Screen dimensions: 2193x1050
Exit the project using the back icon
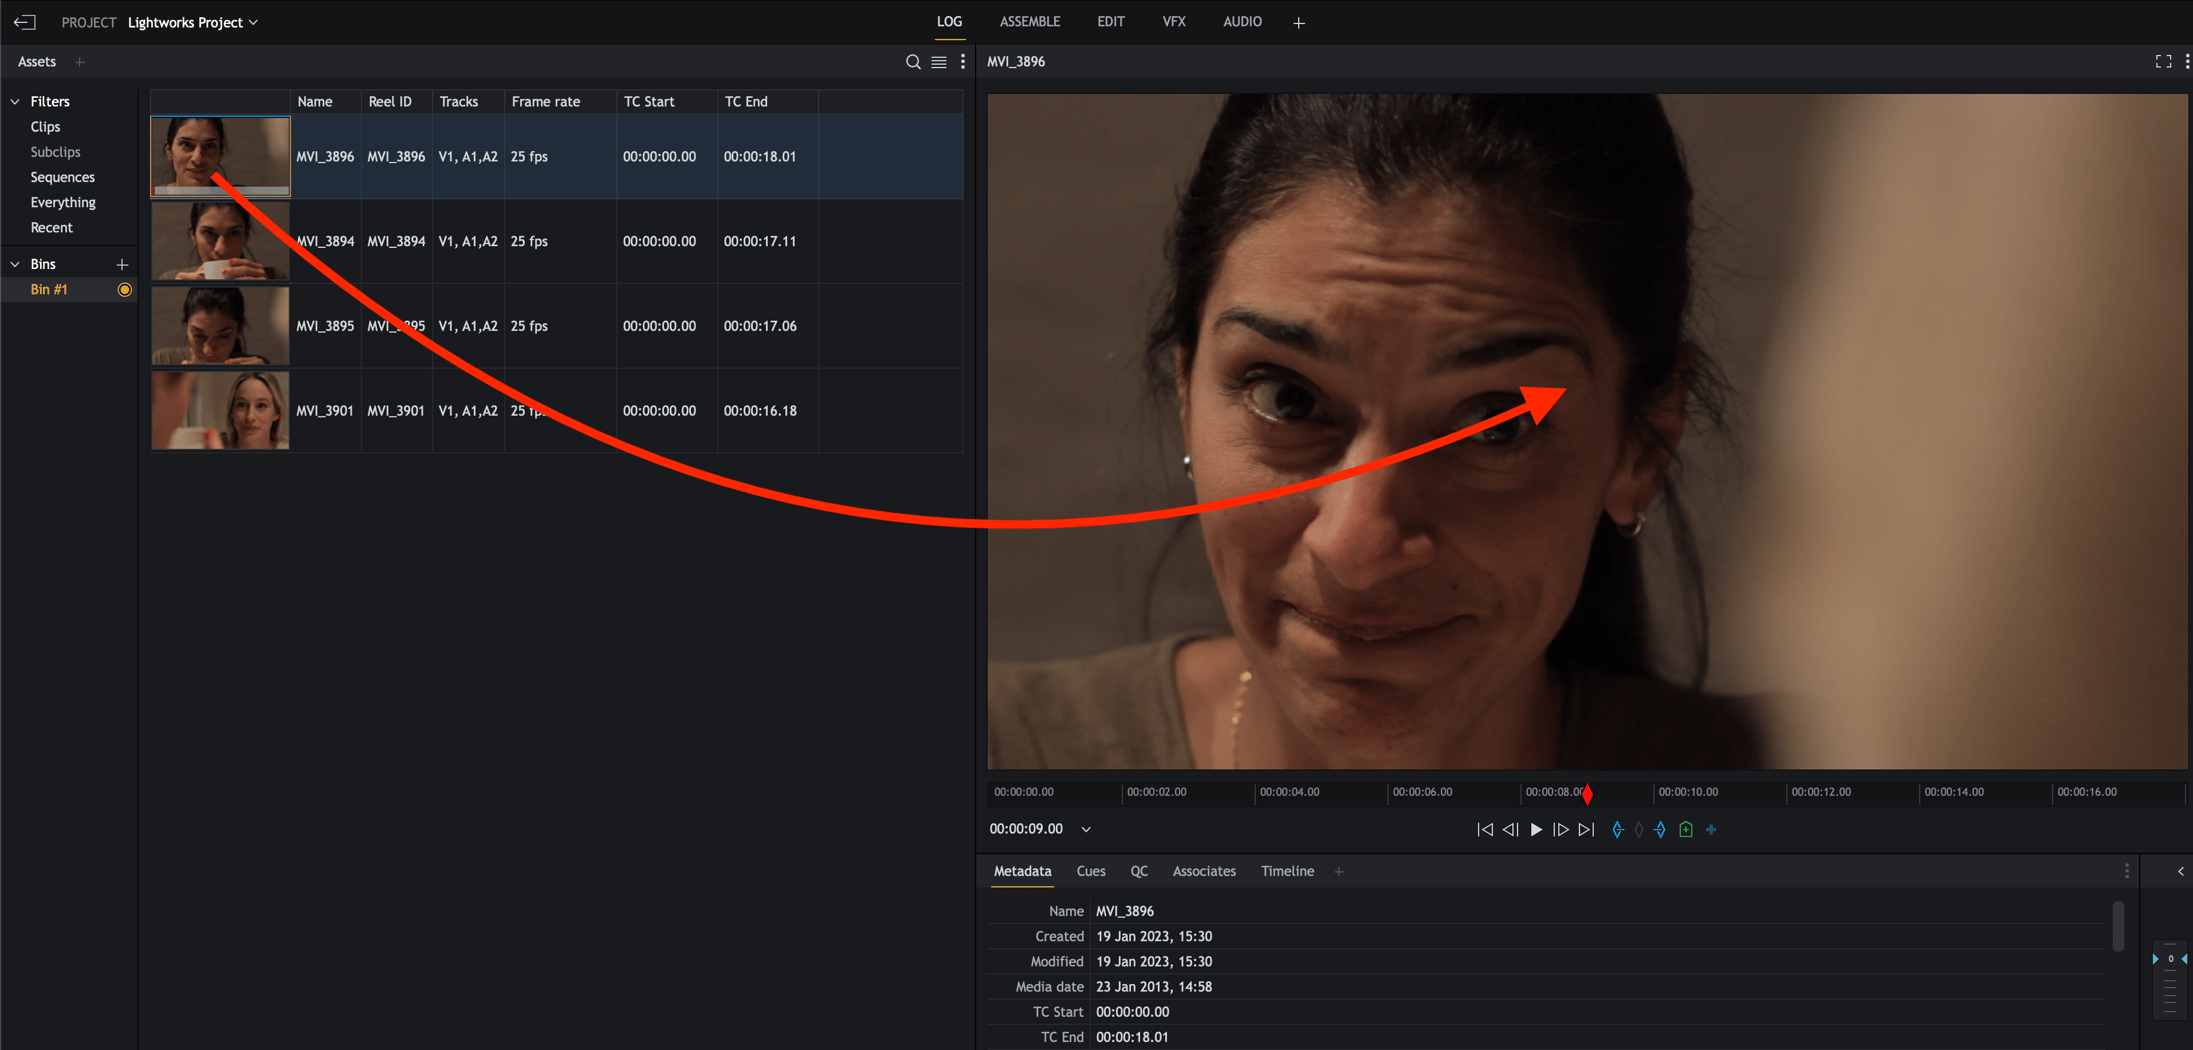point(25,22)
